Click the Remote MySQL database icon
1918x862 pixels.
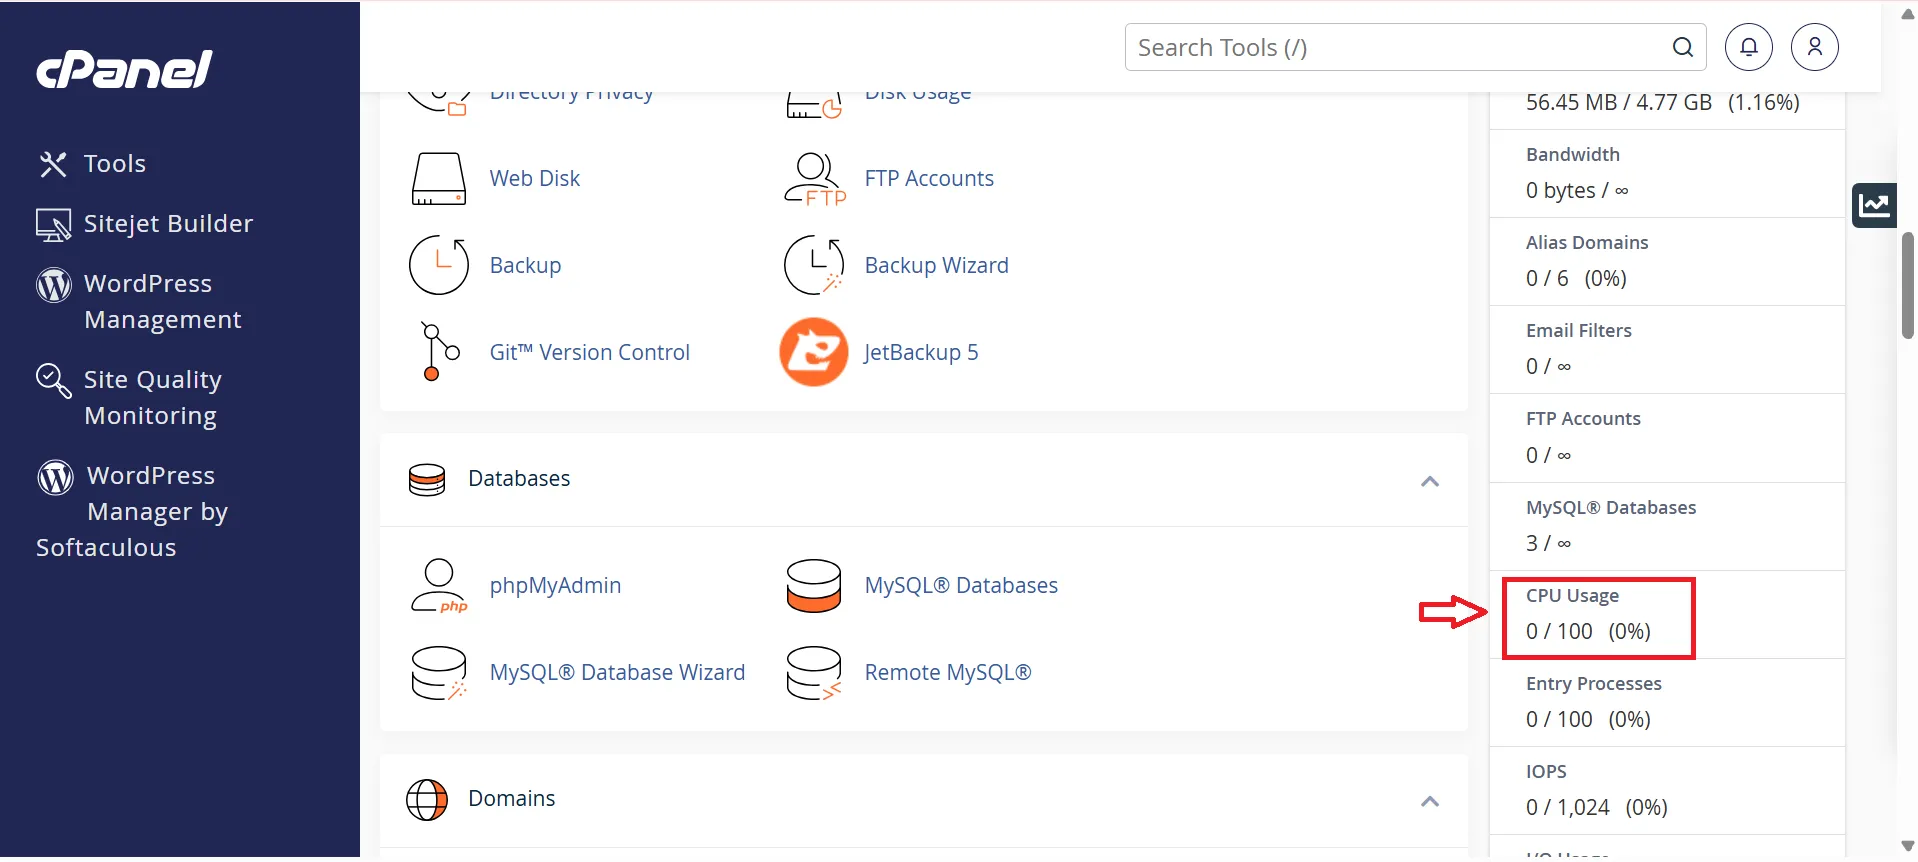(x=813, y=673)
